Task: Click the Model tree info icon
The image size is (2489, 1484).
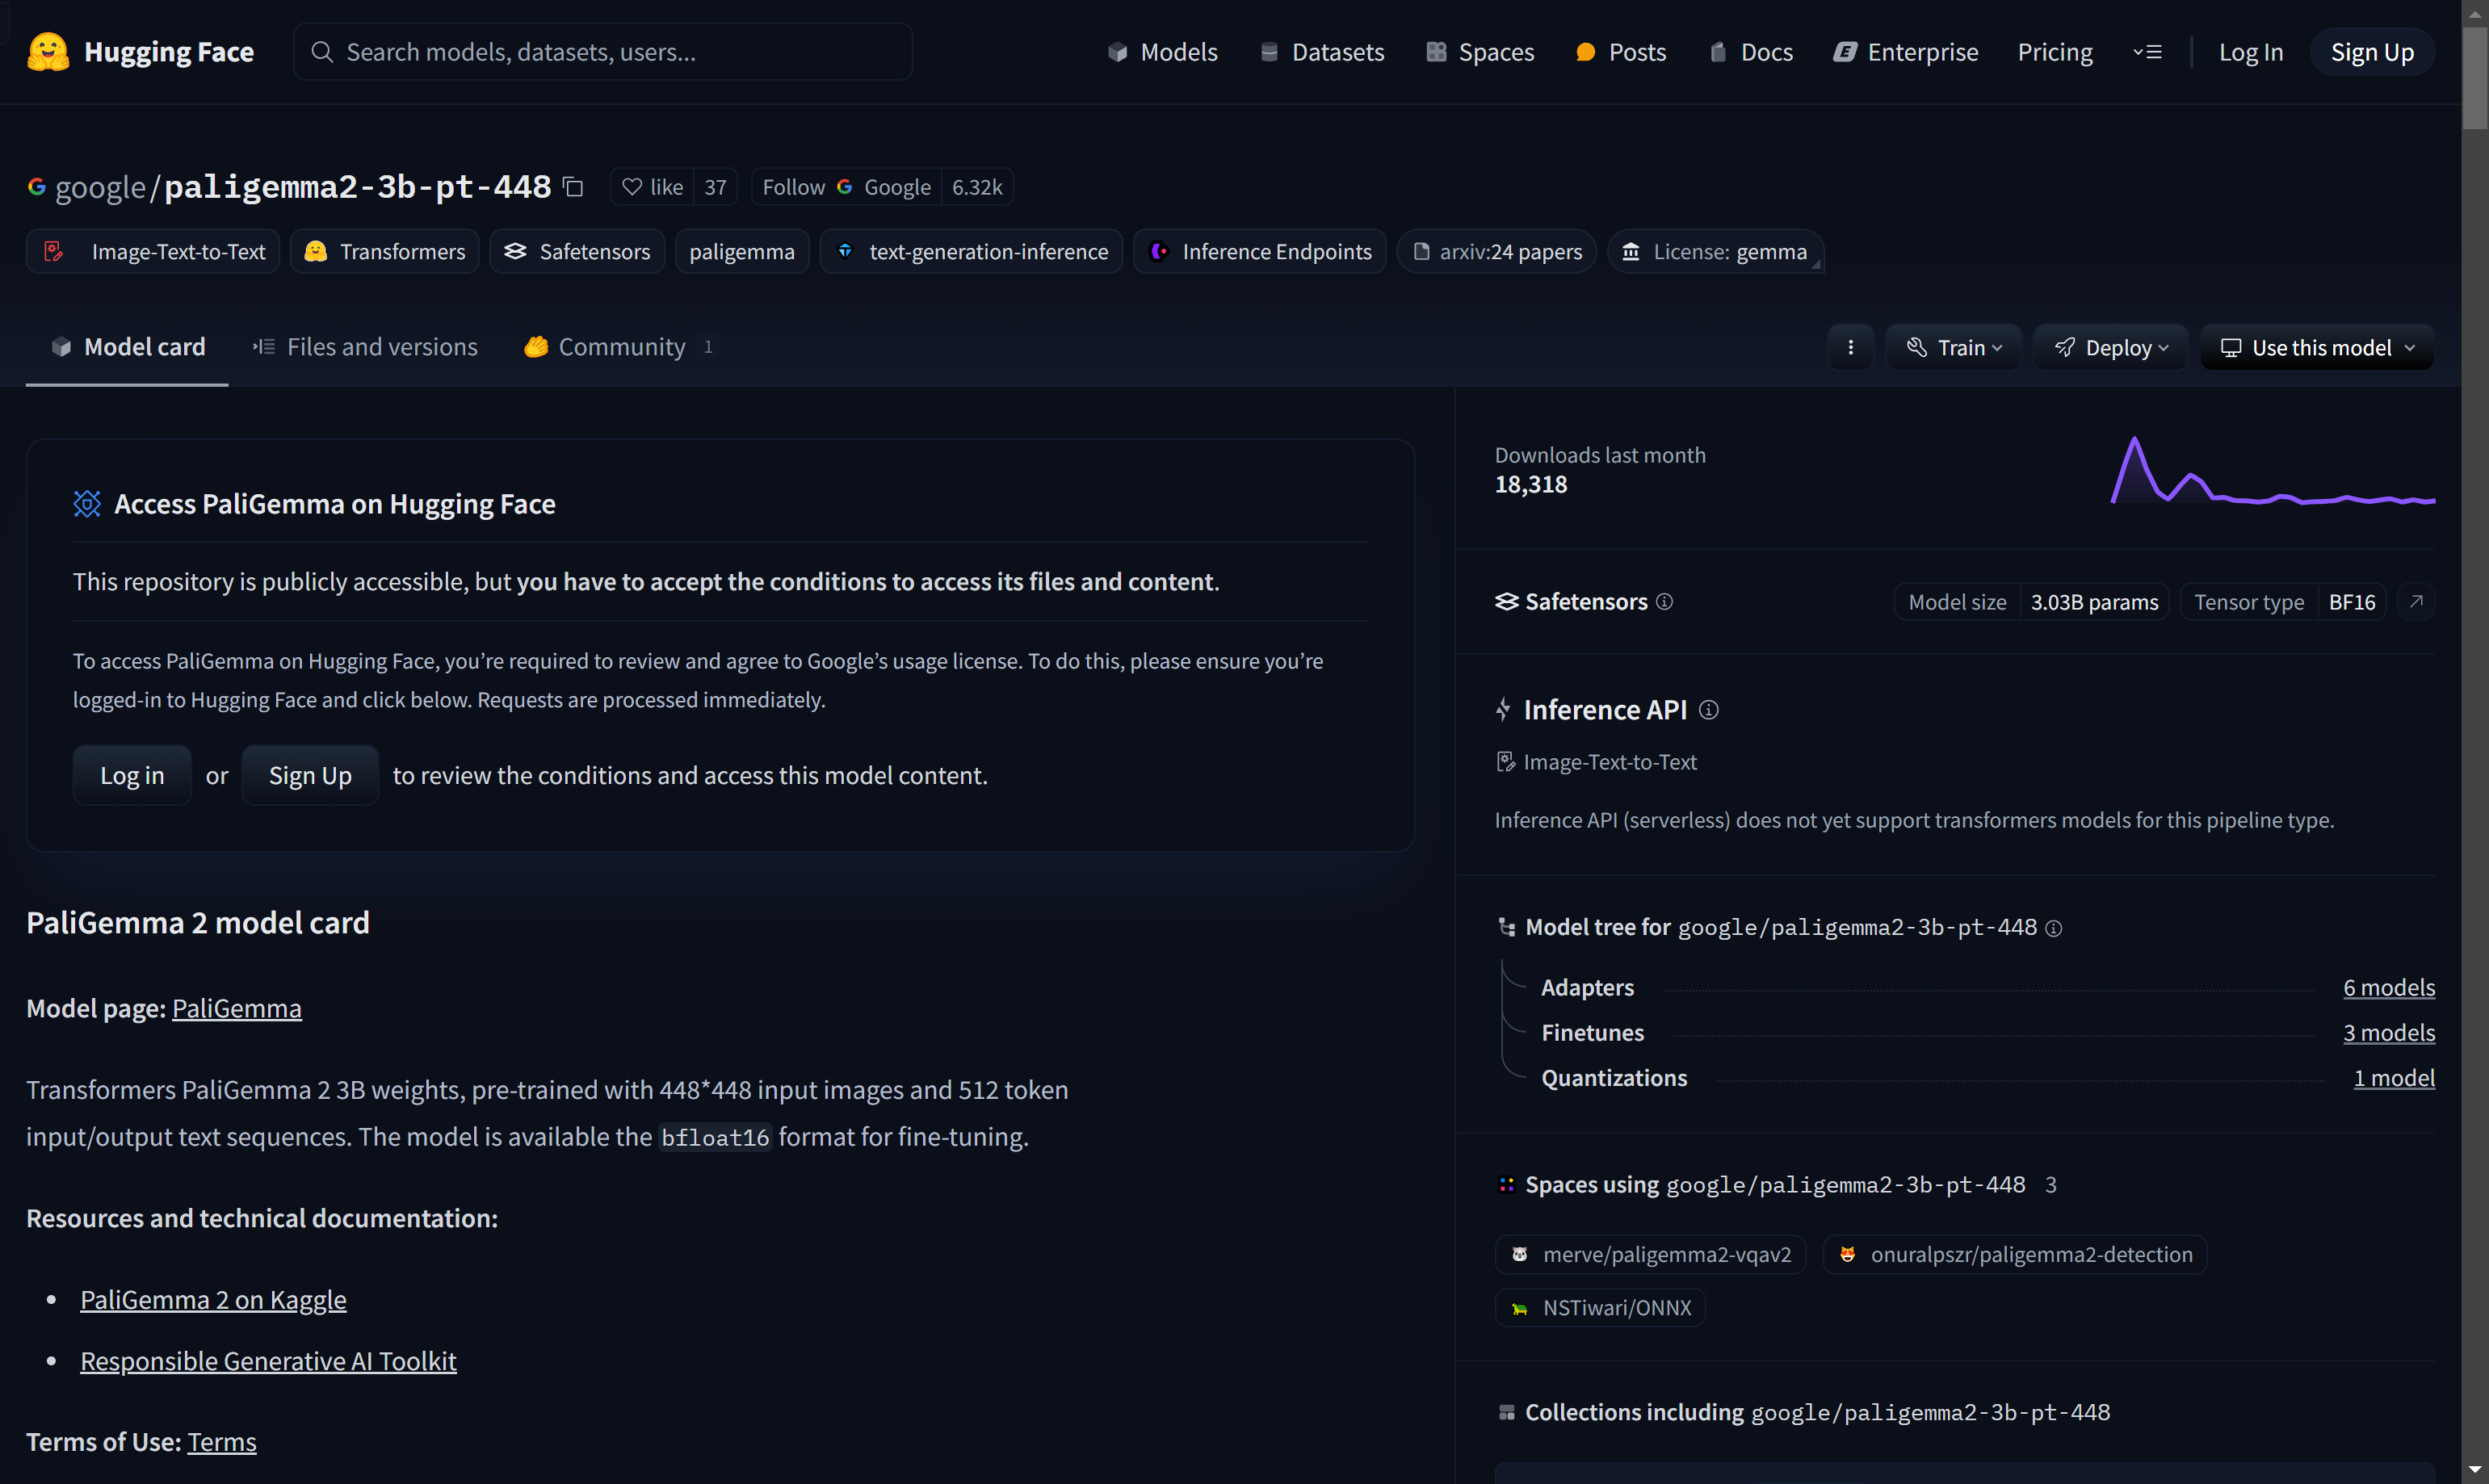Action: [x=2053, y=928]
